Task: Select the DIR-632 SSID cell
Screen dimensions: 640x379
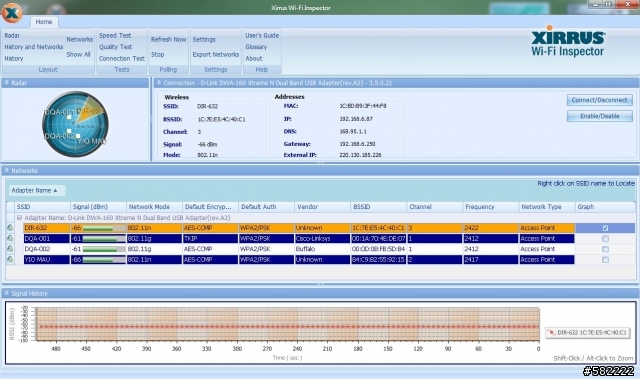Action: pyautogui.click(x=47, y=228)
